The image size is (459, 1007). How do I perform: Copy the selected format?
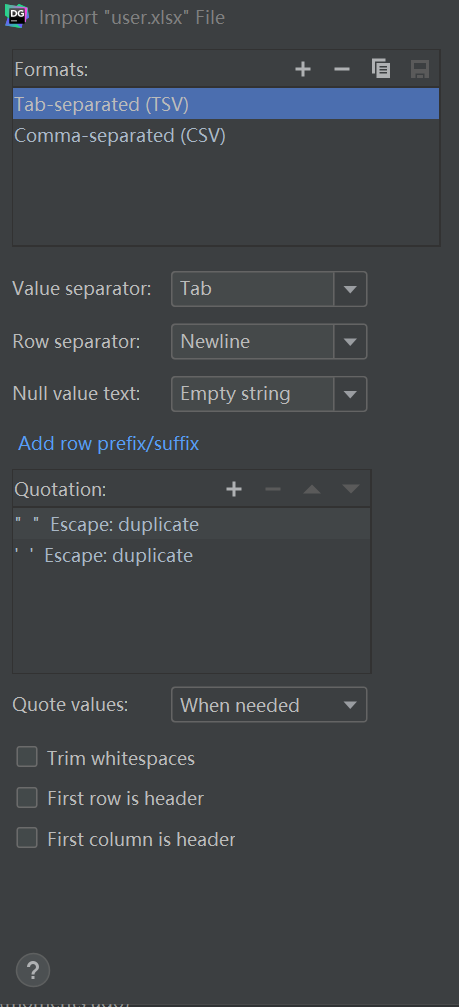coord(381,69)
